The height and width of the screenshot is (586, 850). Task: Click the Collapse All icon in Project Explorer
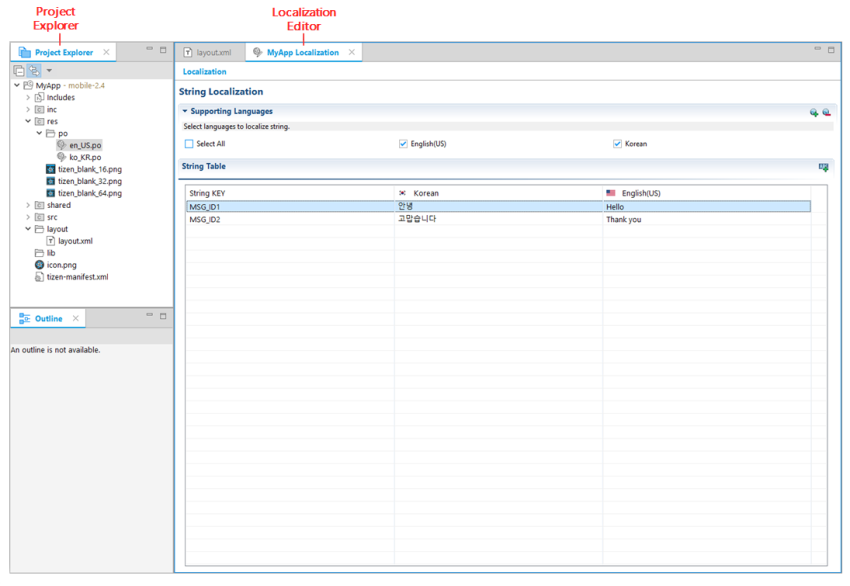coord(18,70)
